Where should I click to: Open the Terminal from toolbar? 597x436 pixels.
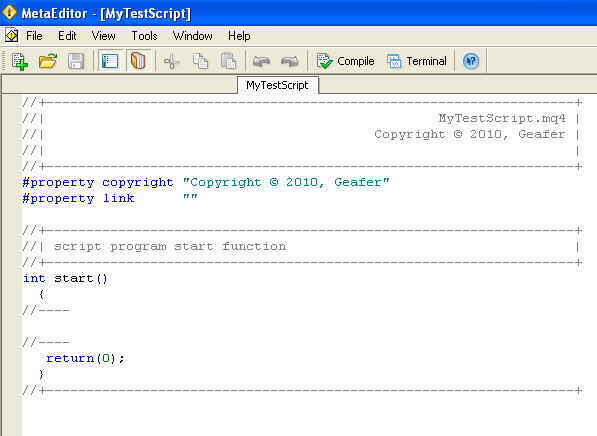417,61
